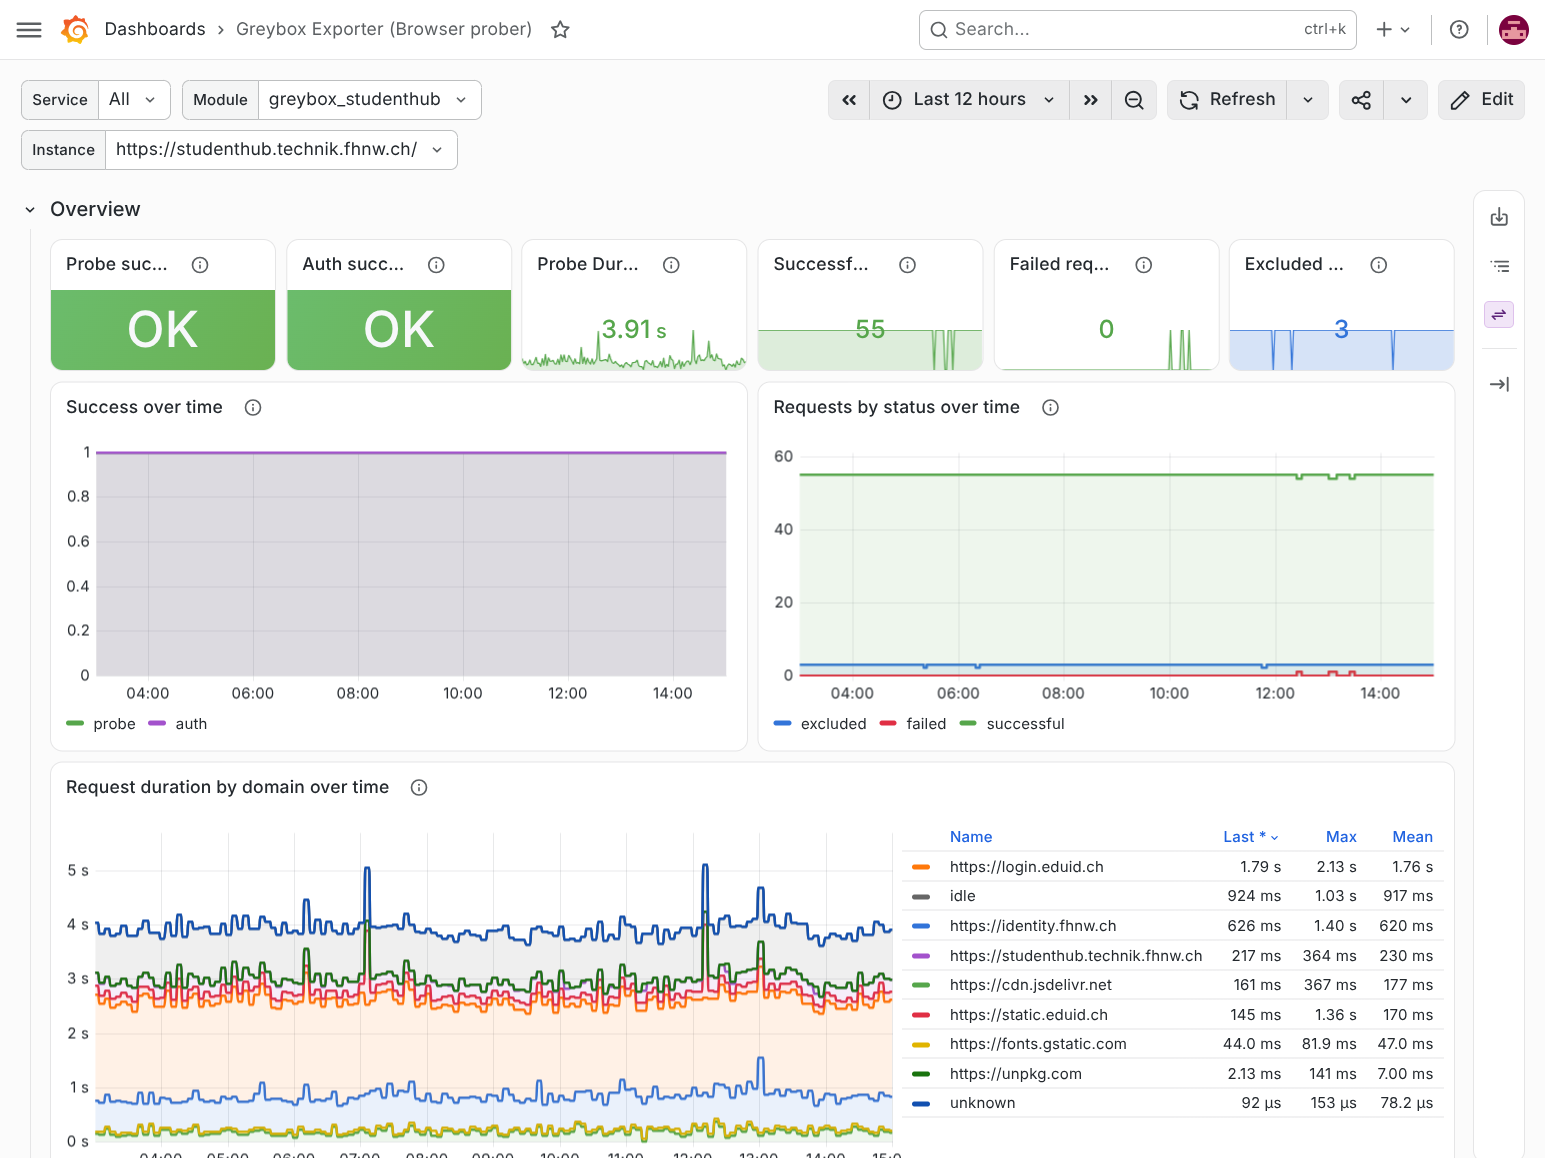Open share options dropdown arrow

(1406, 100)
